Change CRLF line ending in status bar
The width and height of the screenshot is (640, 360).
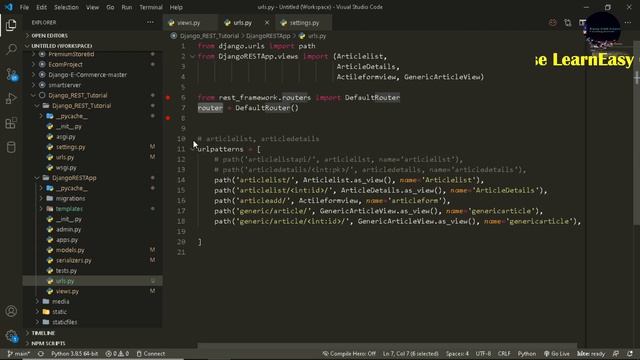coord(504,354)
